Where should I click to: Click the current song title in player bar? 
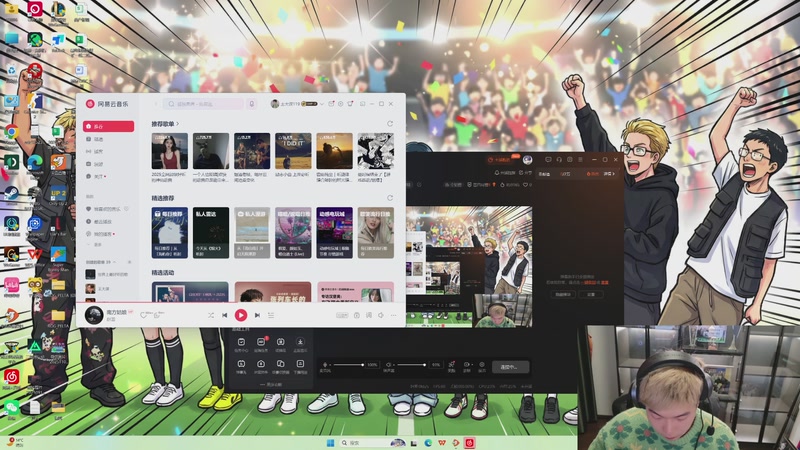click(x=116, y=312)
